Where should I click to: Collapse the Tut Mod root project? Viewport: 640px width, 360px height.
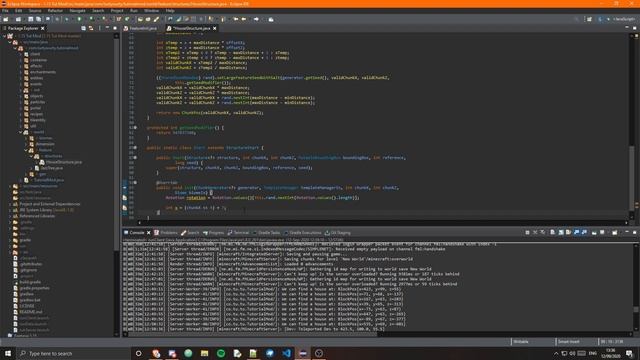4,36
